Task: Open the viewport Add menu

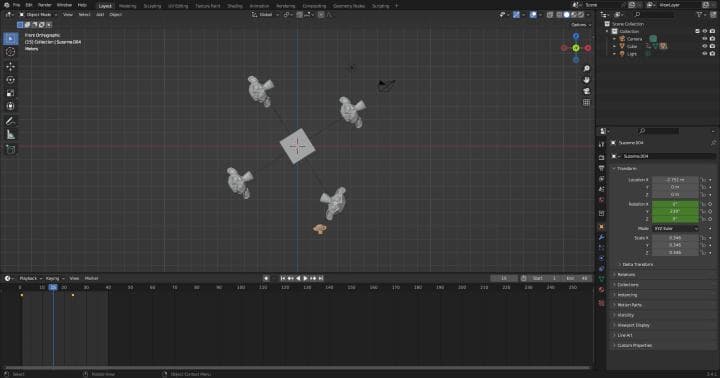Action: click(x=100, y=15)
